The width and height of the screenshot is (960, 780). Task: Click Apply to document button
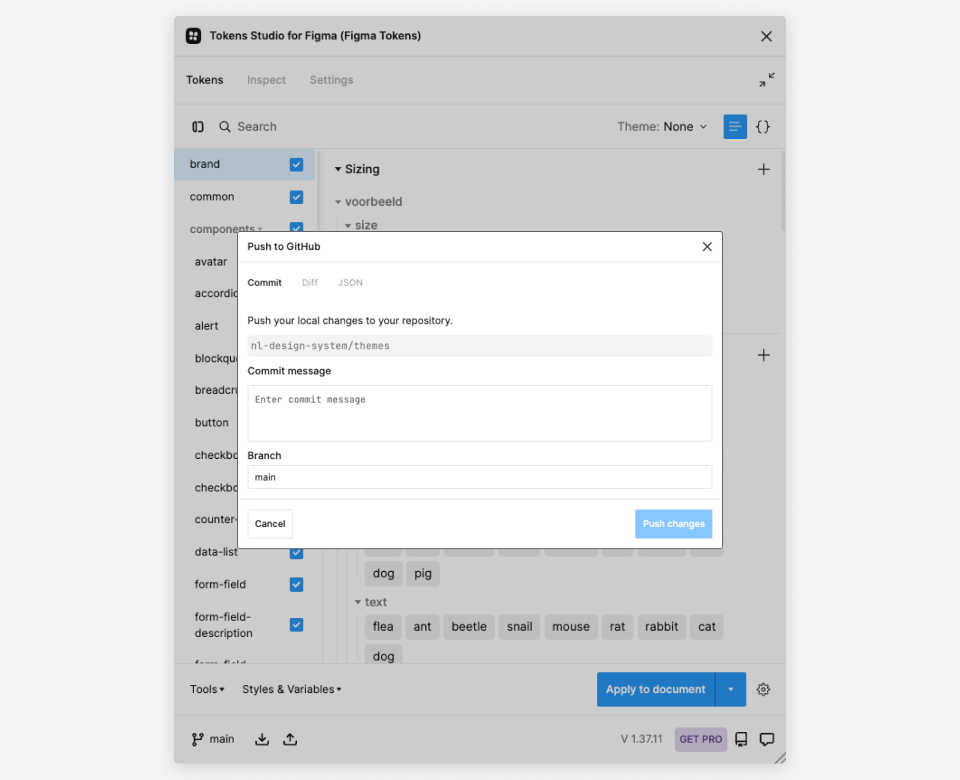point(656,689)
